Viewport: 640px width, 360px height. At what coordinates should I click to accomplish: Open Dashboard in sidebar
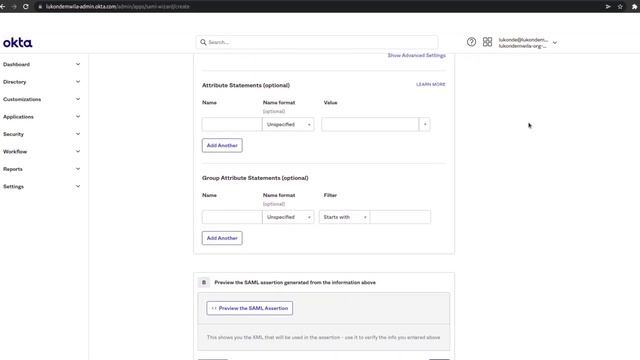tap(16, 64)
